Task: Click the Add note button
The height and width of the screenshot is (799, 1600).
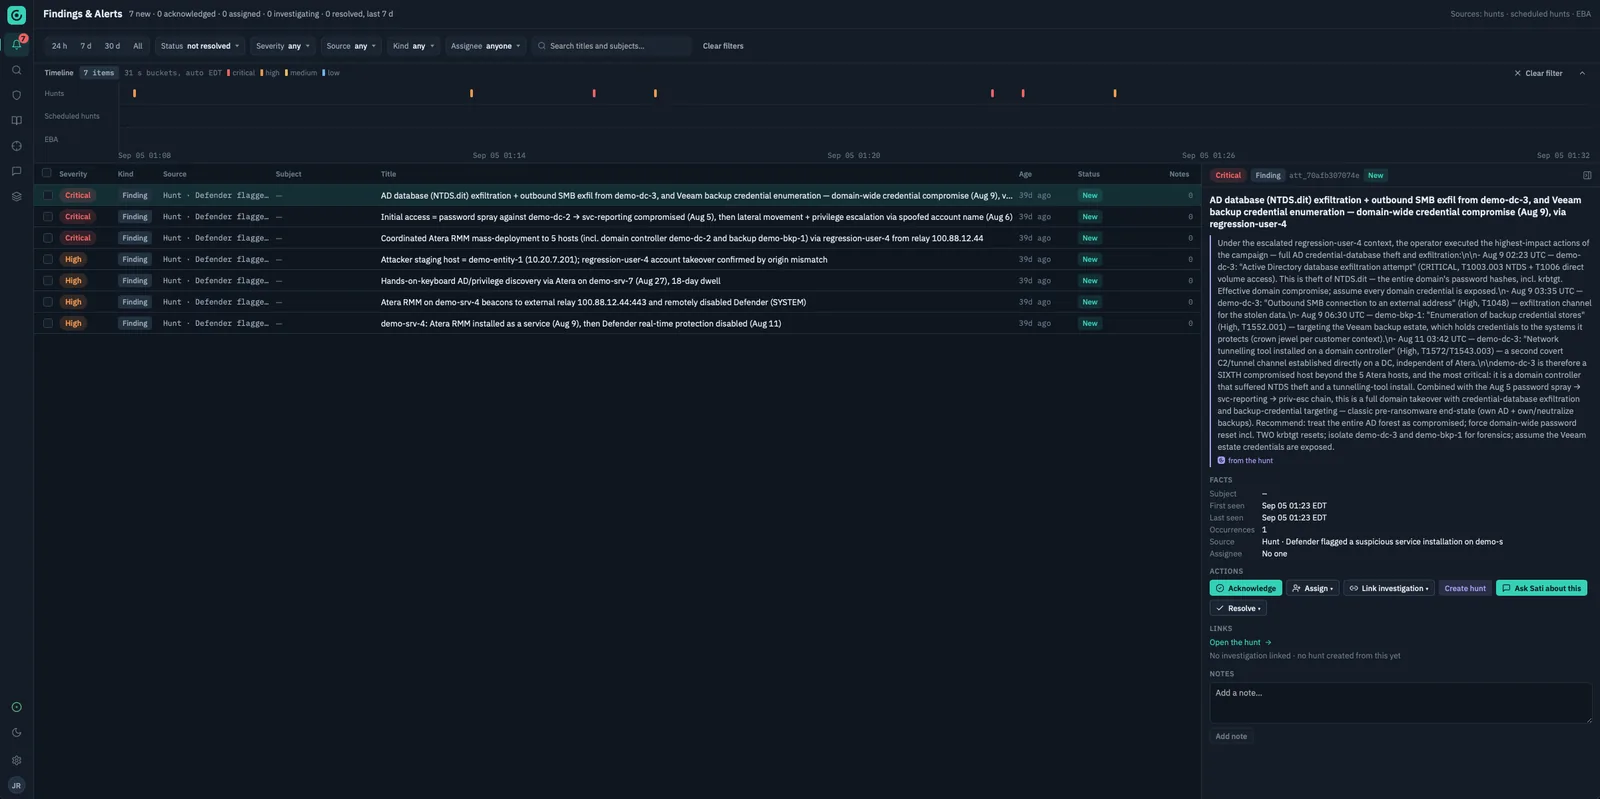Action: (x=1231, y=736)
